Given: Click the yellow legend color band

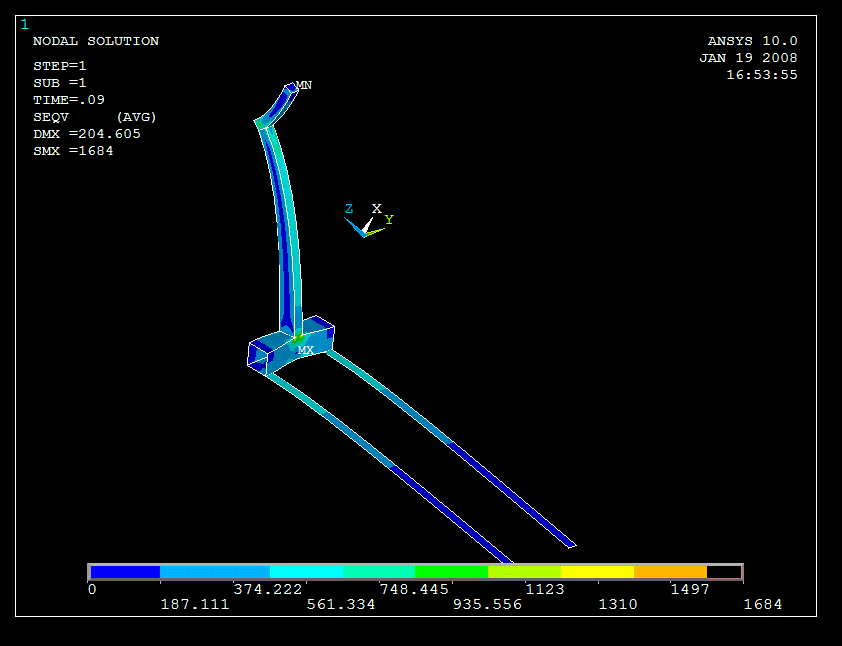Looking at the screenshot, I should tap(598, 572).
